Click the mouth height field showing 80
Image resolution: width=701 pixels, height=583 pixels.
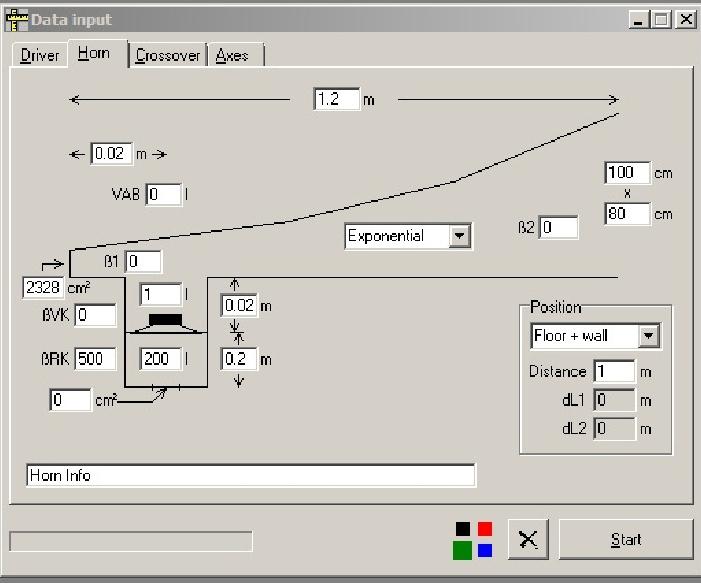[627, 214]
